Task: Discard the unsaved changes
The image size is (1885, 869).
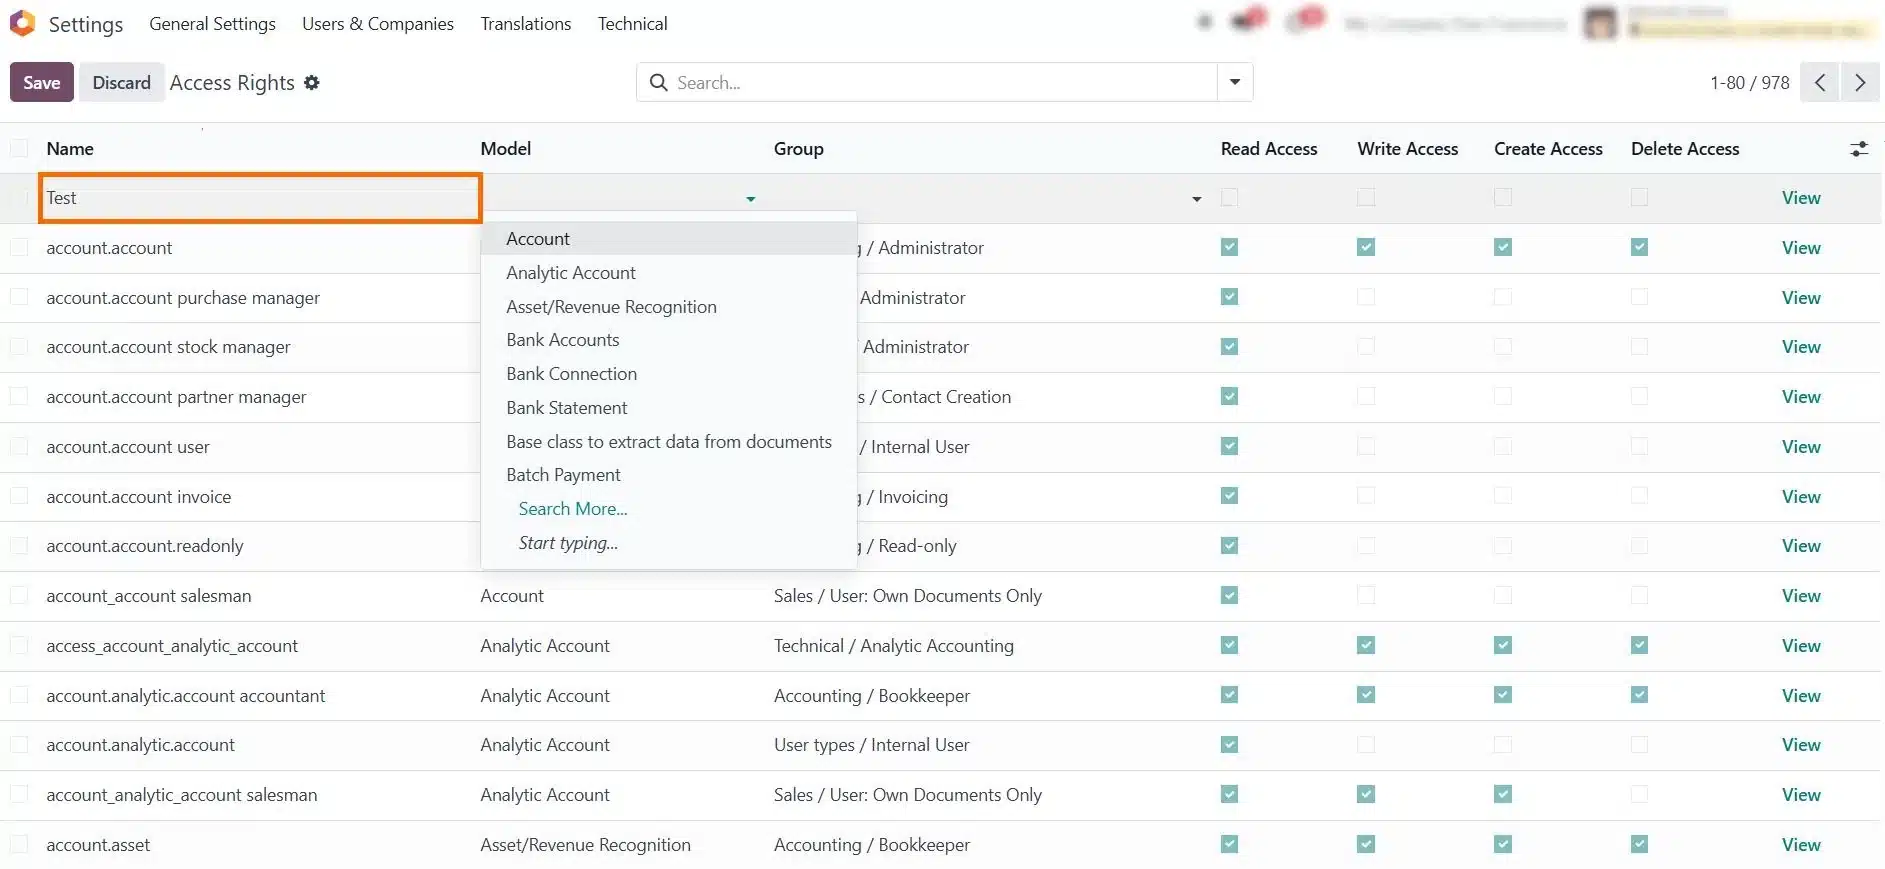Action: 122,83
